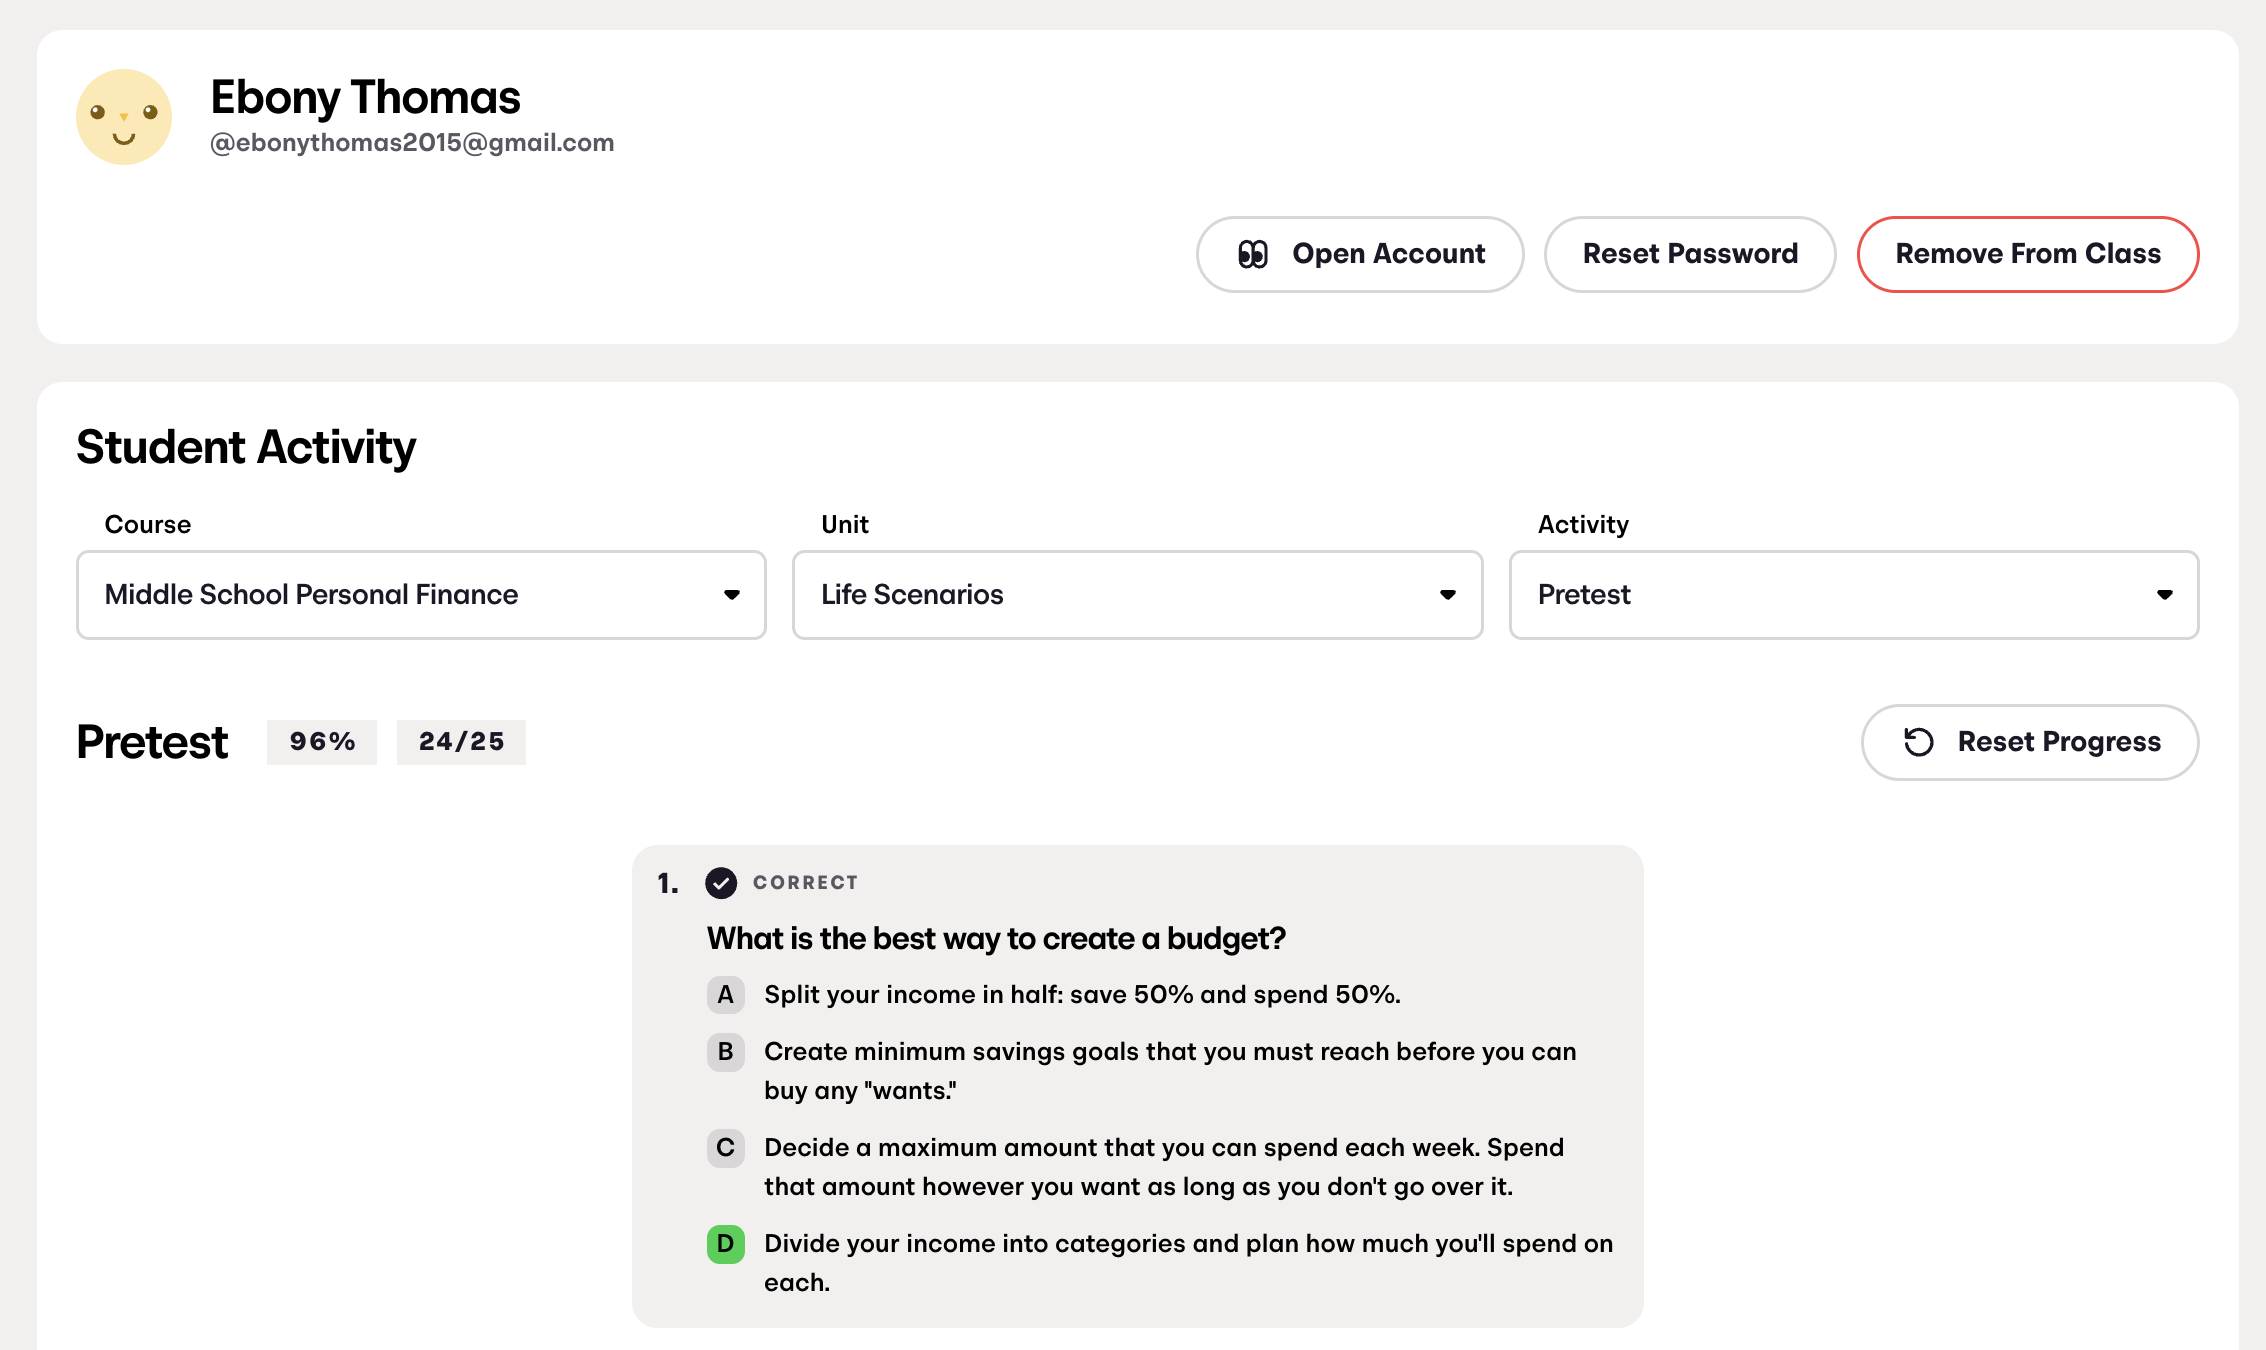Screen dimensions: 2266x1350
Task: Reset the student's password
Action: (1690, 254)
